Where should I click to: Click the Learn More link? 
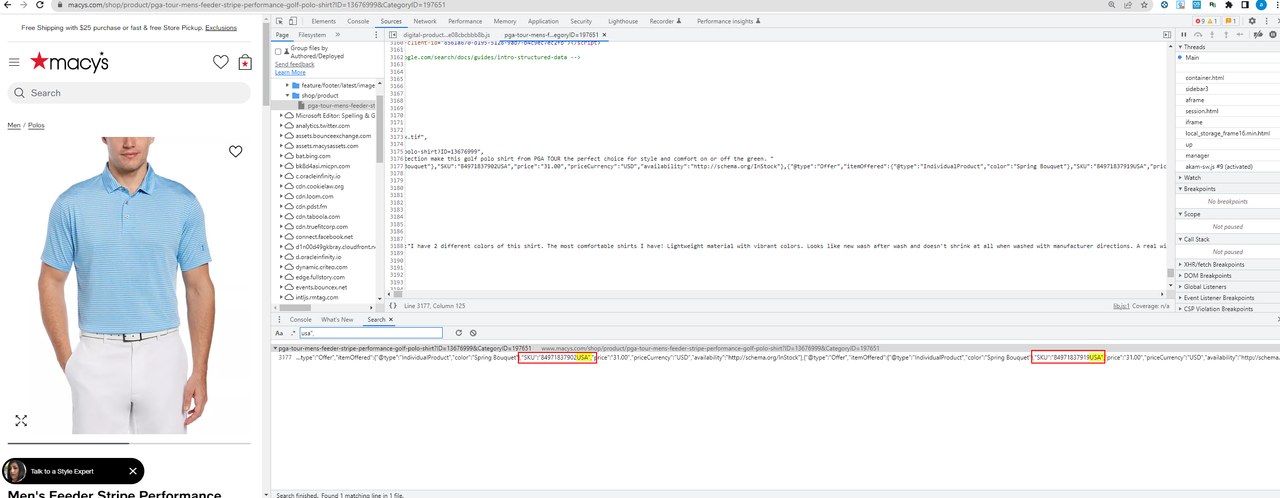coord(290,72)
